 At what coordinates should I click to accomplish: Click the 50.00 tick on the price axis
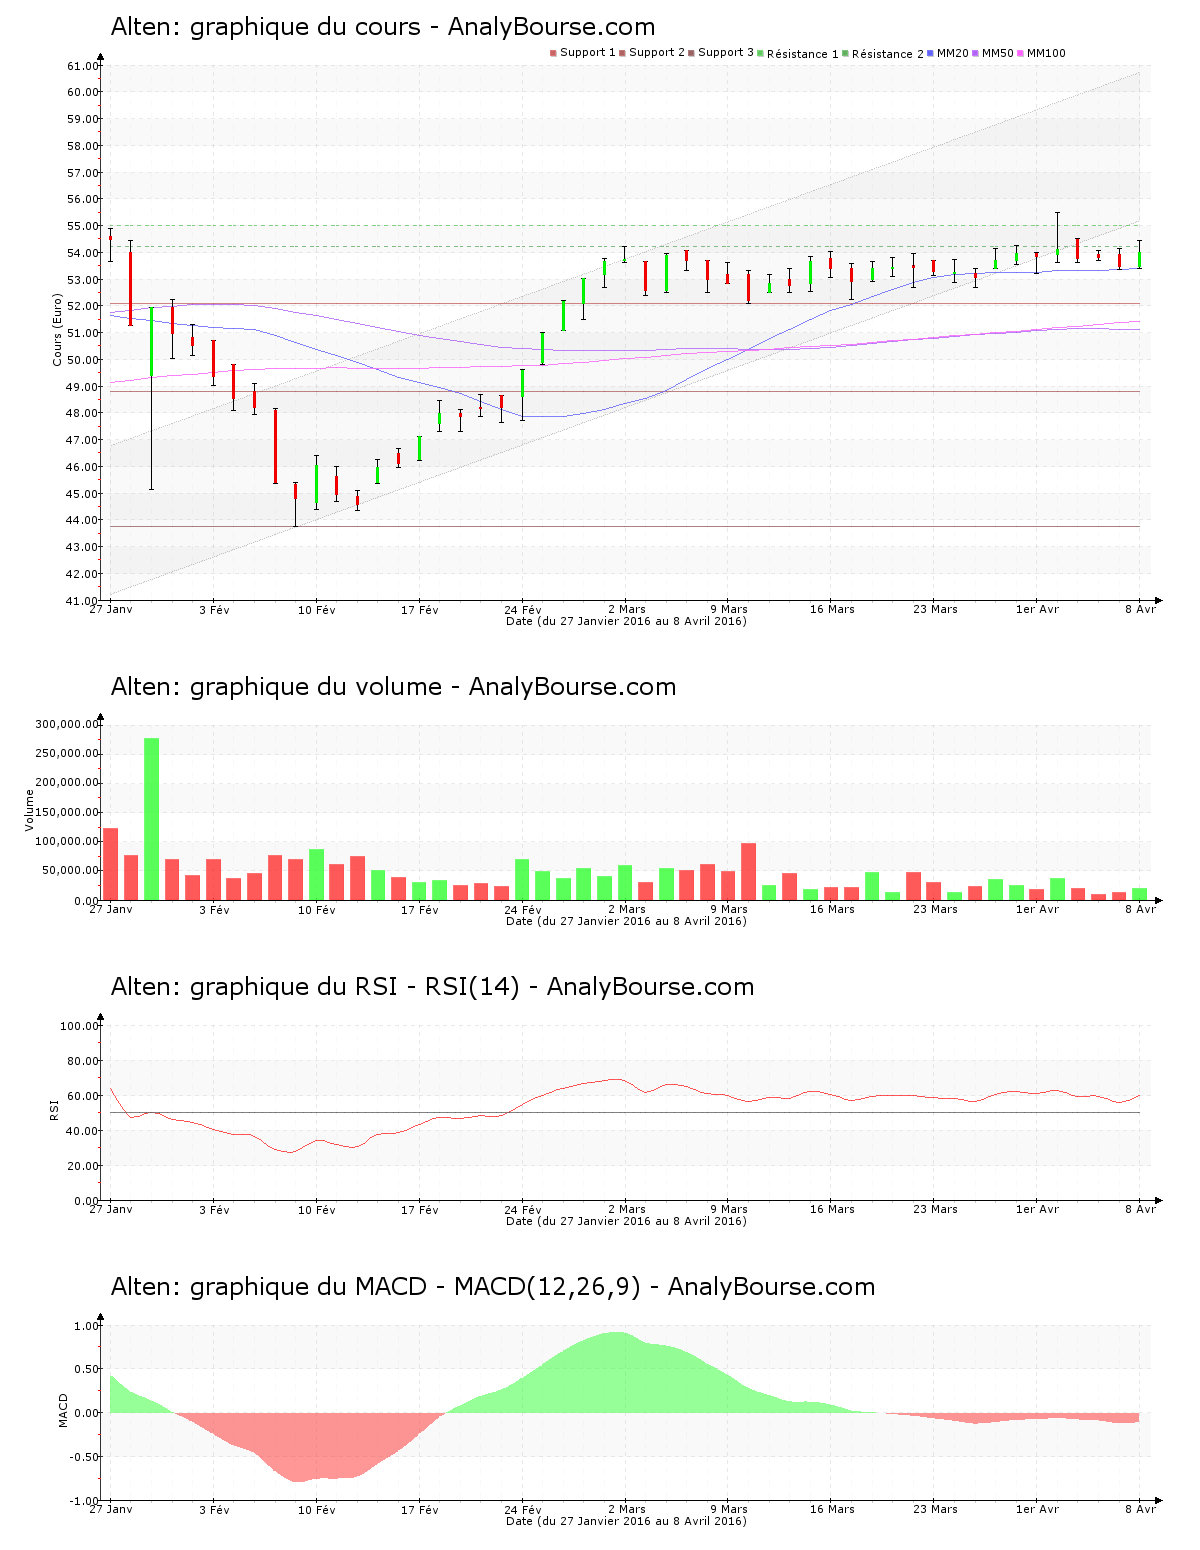(x=82, y=360)
